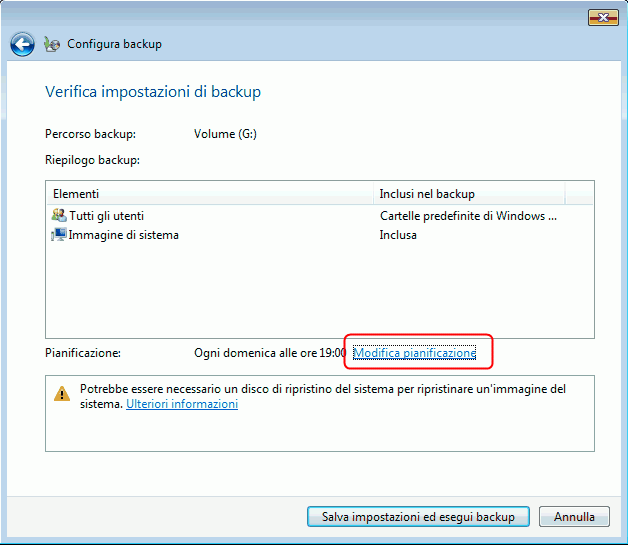Viewport: 628px width, 545px height.
Task: Click the Tutti gli utenti users icon
Action: [x=59, y=216]
